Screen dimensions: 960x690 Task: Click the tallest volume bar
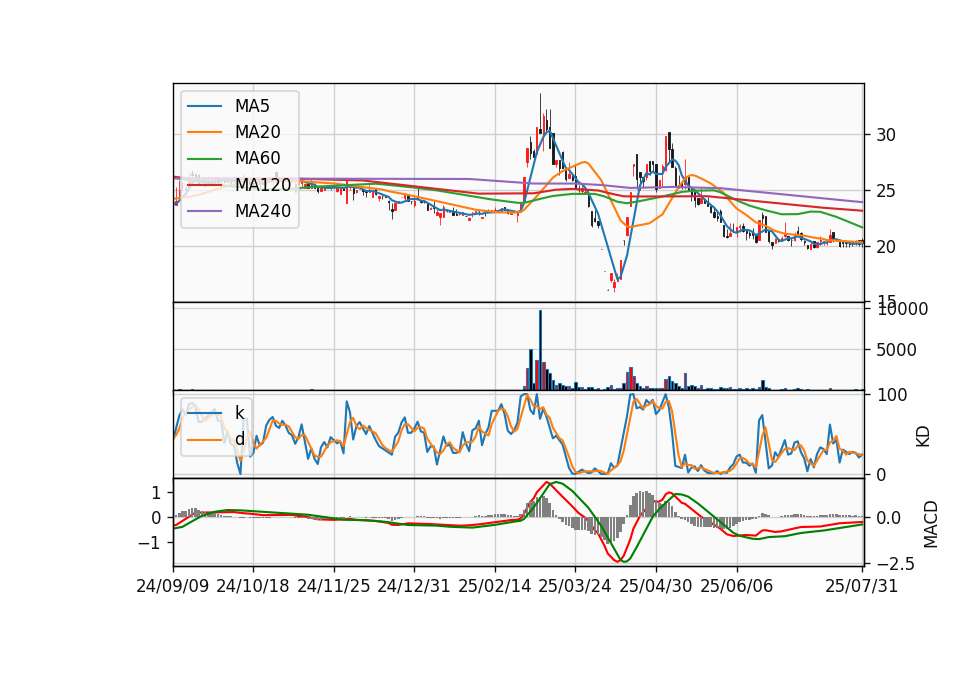point(540,350)
